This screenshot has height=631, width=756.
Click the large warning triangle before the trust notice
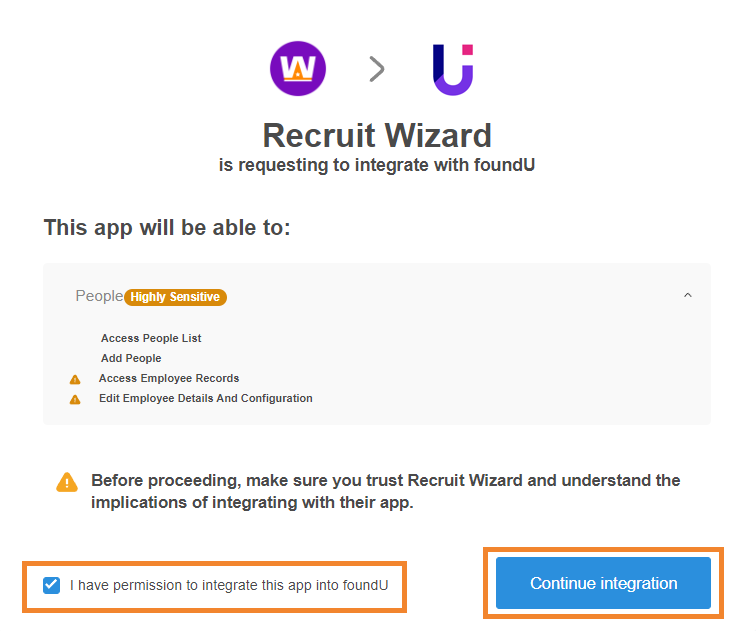pos(67,482)
